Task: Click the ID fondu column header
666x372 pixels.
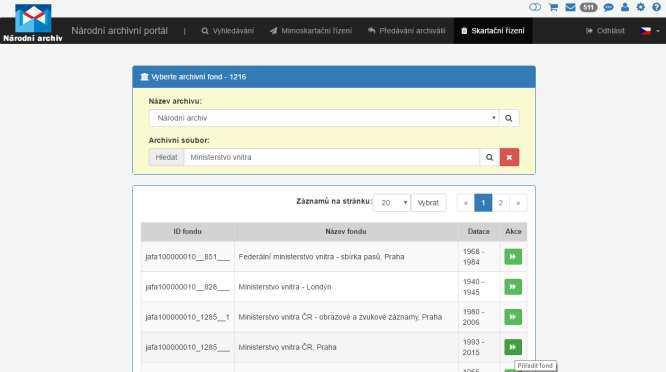Action: [x=187, y=231]
